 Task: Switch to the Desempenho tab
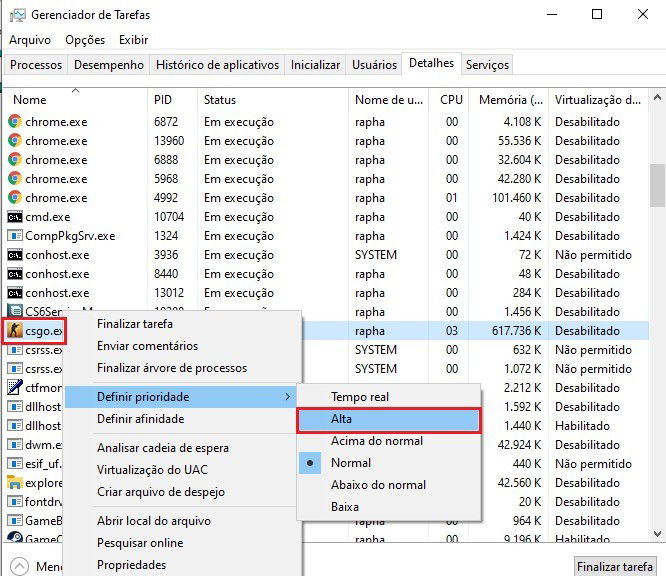(109, 65)
